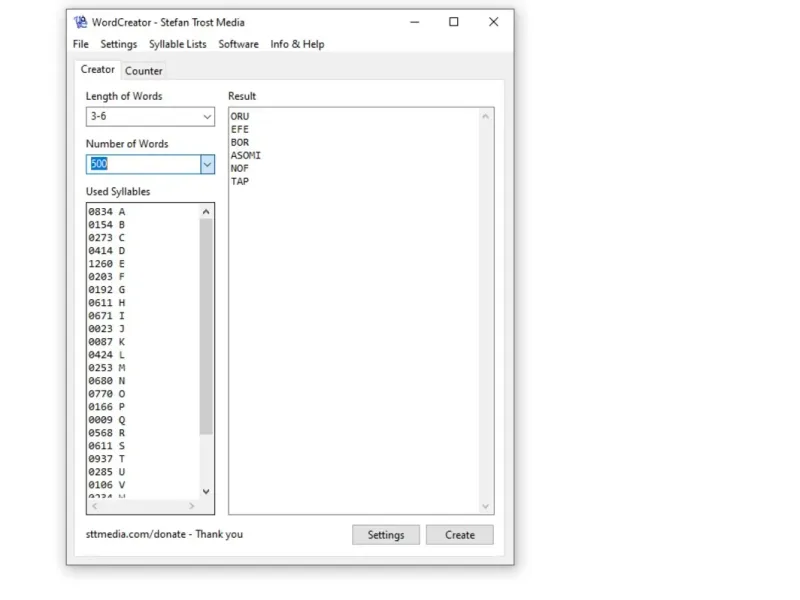
Task: Click syllable row 0834 A
Action: [x=107, y=212]
